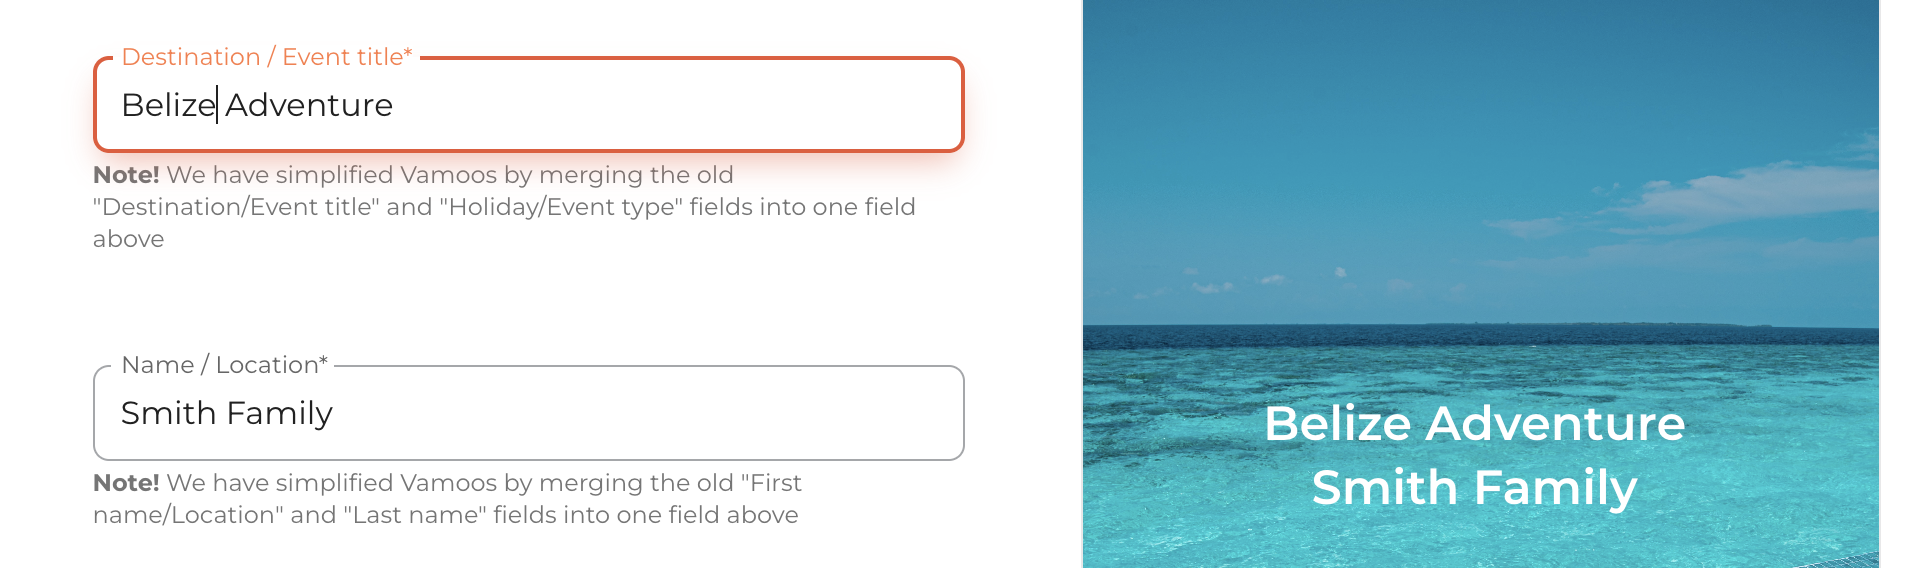Click the "Smith Family" text on the preview
The height and width of the screenshot is (568, 1932).
coord(1474,487)
